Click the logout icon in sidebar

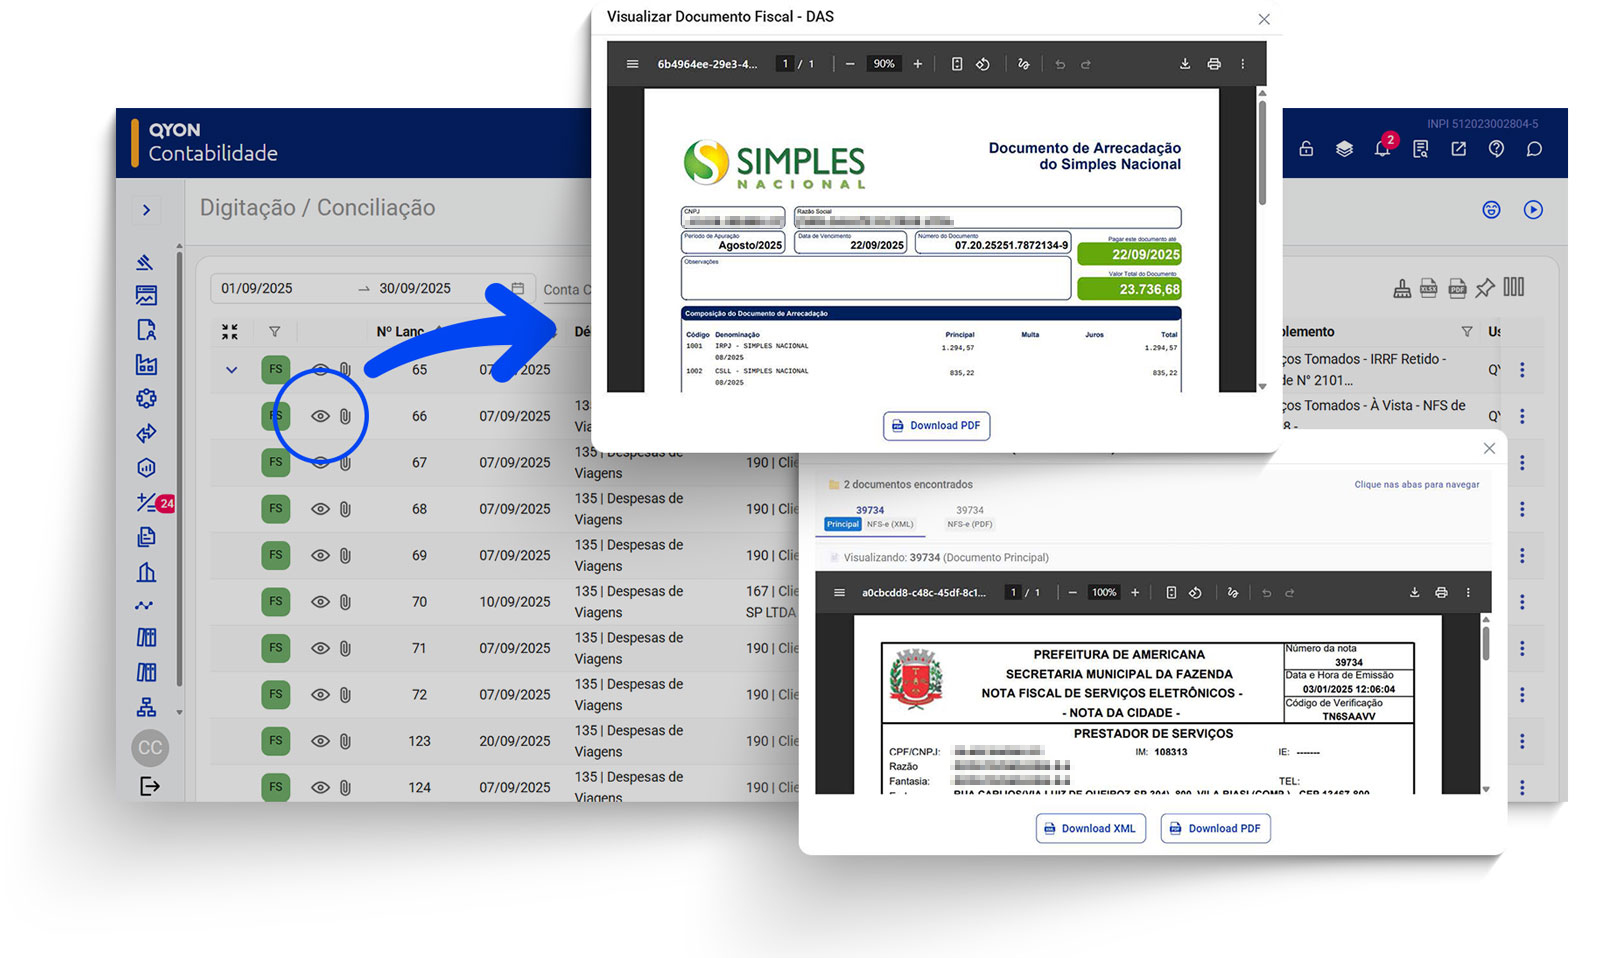149,786
